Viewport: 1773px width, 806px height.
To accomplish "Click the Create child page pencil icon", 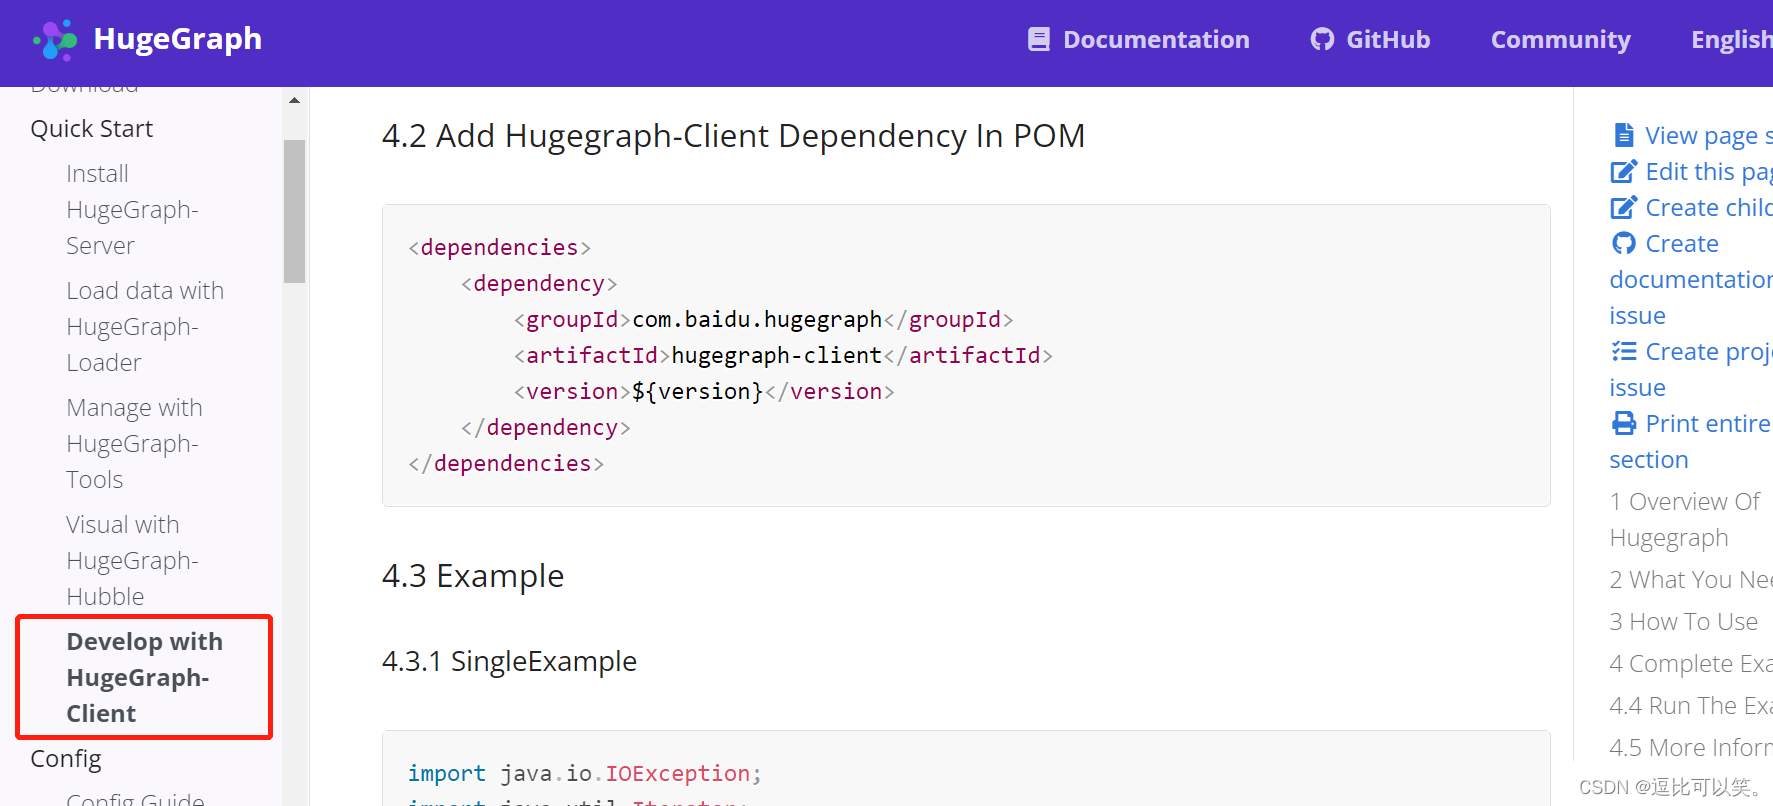I will [x=1624, y=207].
